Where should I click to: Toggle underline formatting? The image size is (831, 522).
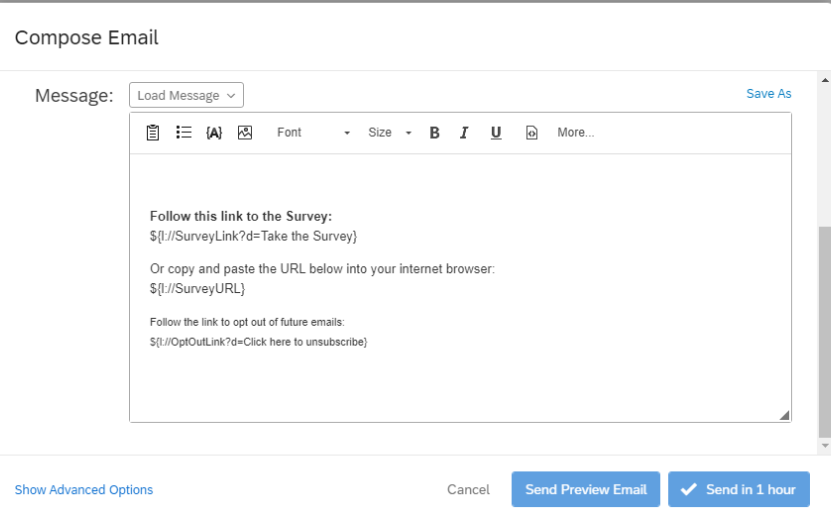(496, 132)
